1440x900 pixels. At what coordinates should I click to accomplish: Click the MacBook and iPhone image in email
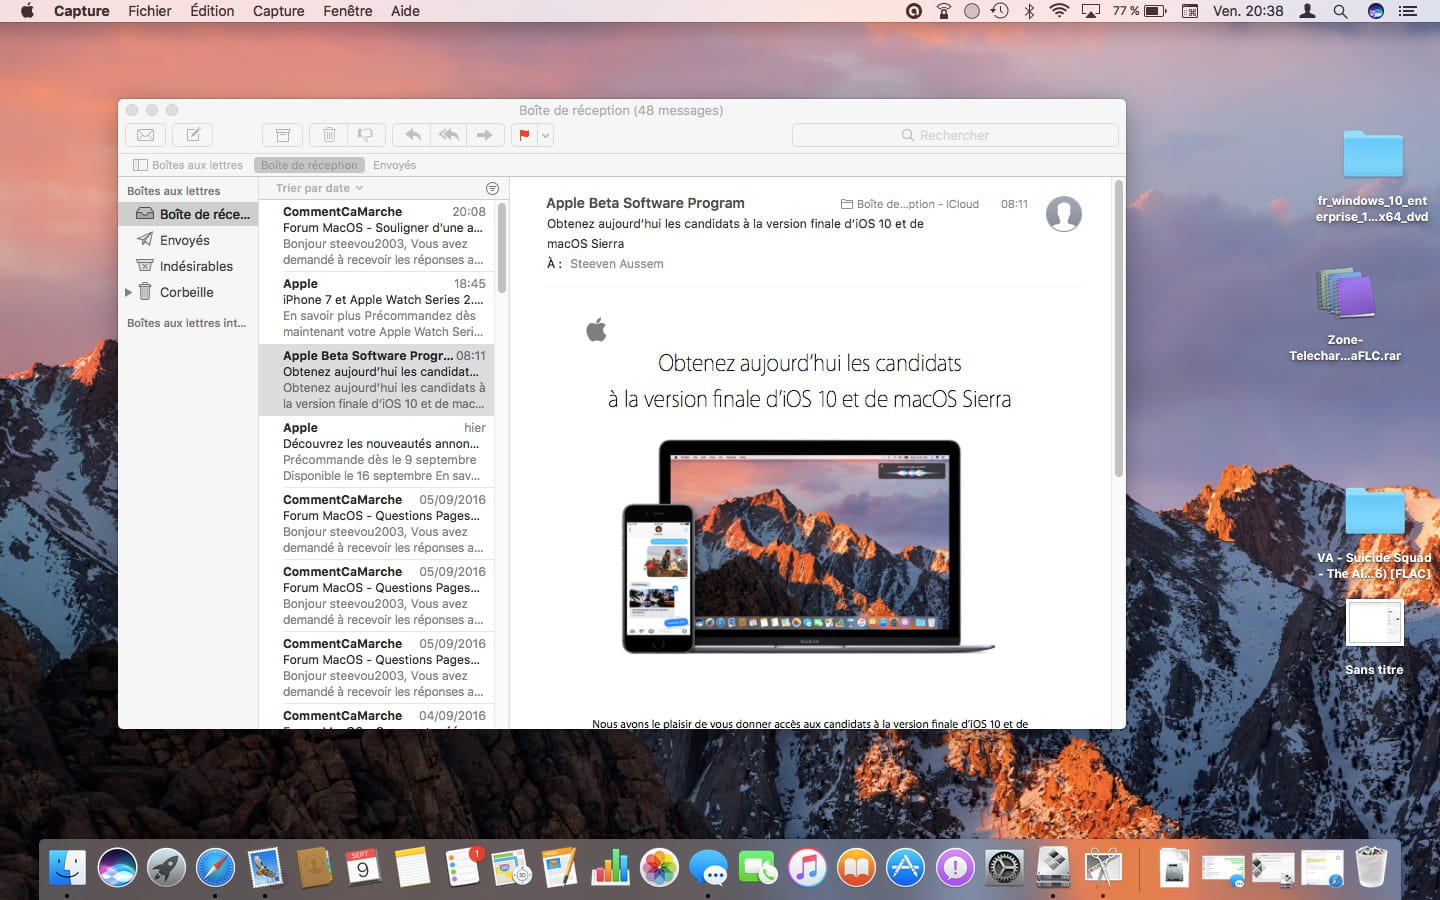809,546
